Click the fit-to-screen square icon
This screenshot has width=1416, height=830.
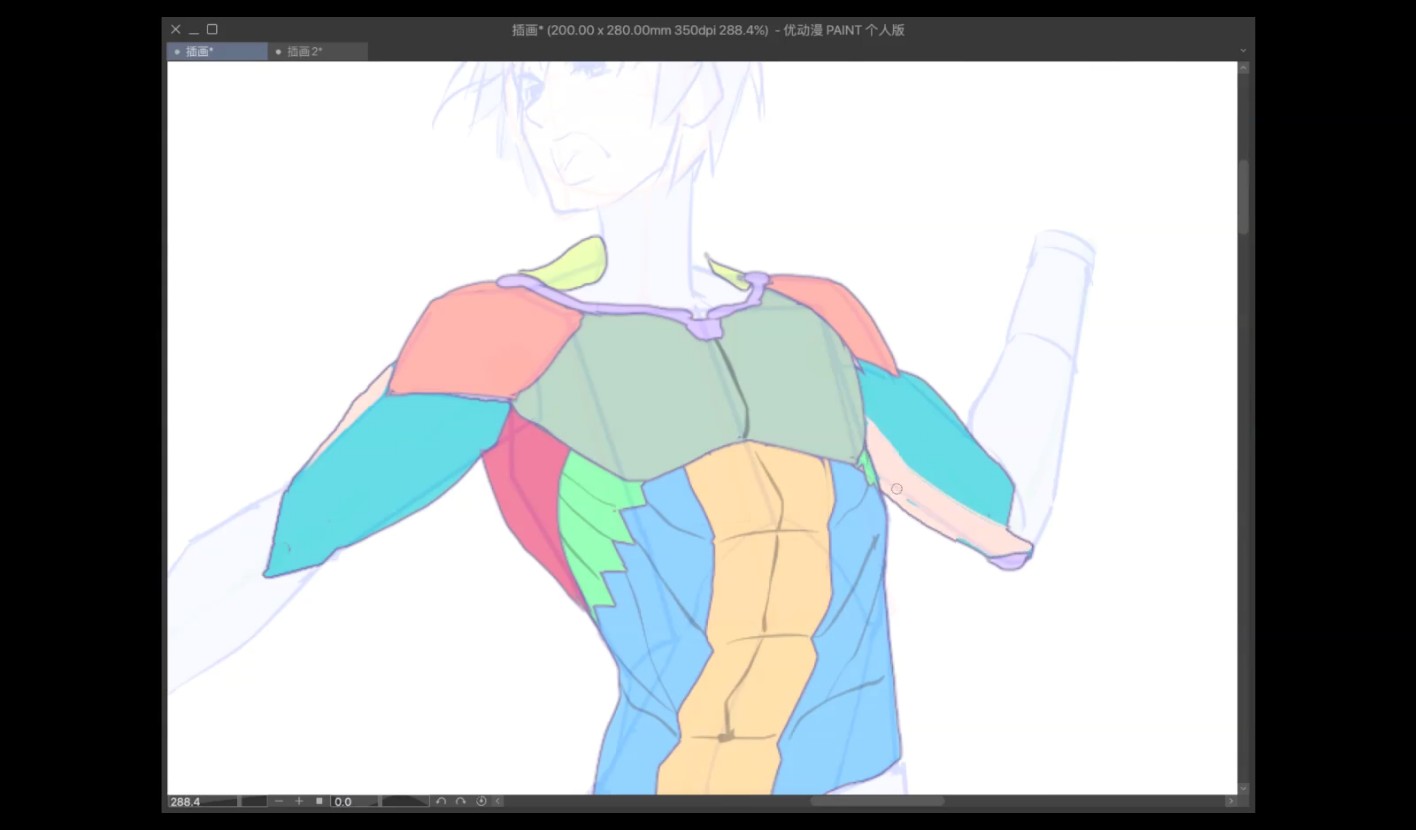pyautogui.click(x=319, y=801)
